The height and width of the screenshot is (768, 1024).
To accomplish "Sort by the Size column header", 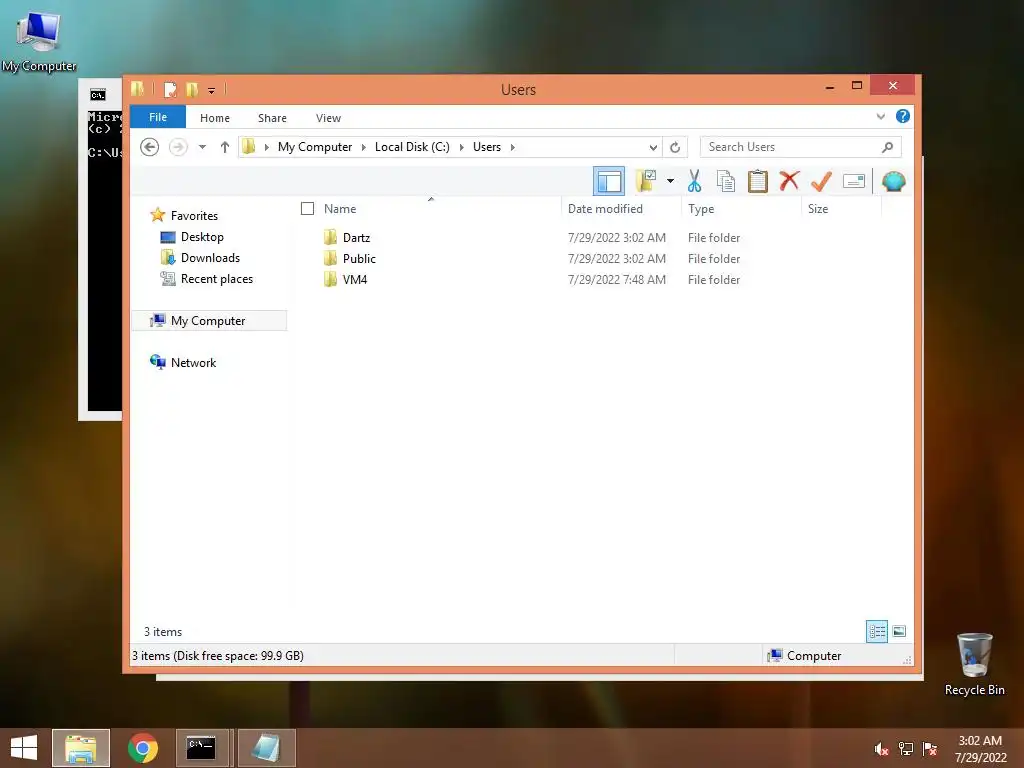I will tap(818, 209).
